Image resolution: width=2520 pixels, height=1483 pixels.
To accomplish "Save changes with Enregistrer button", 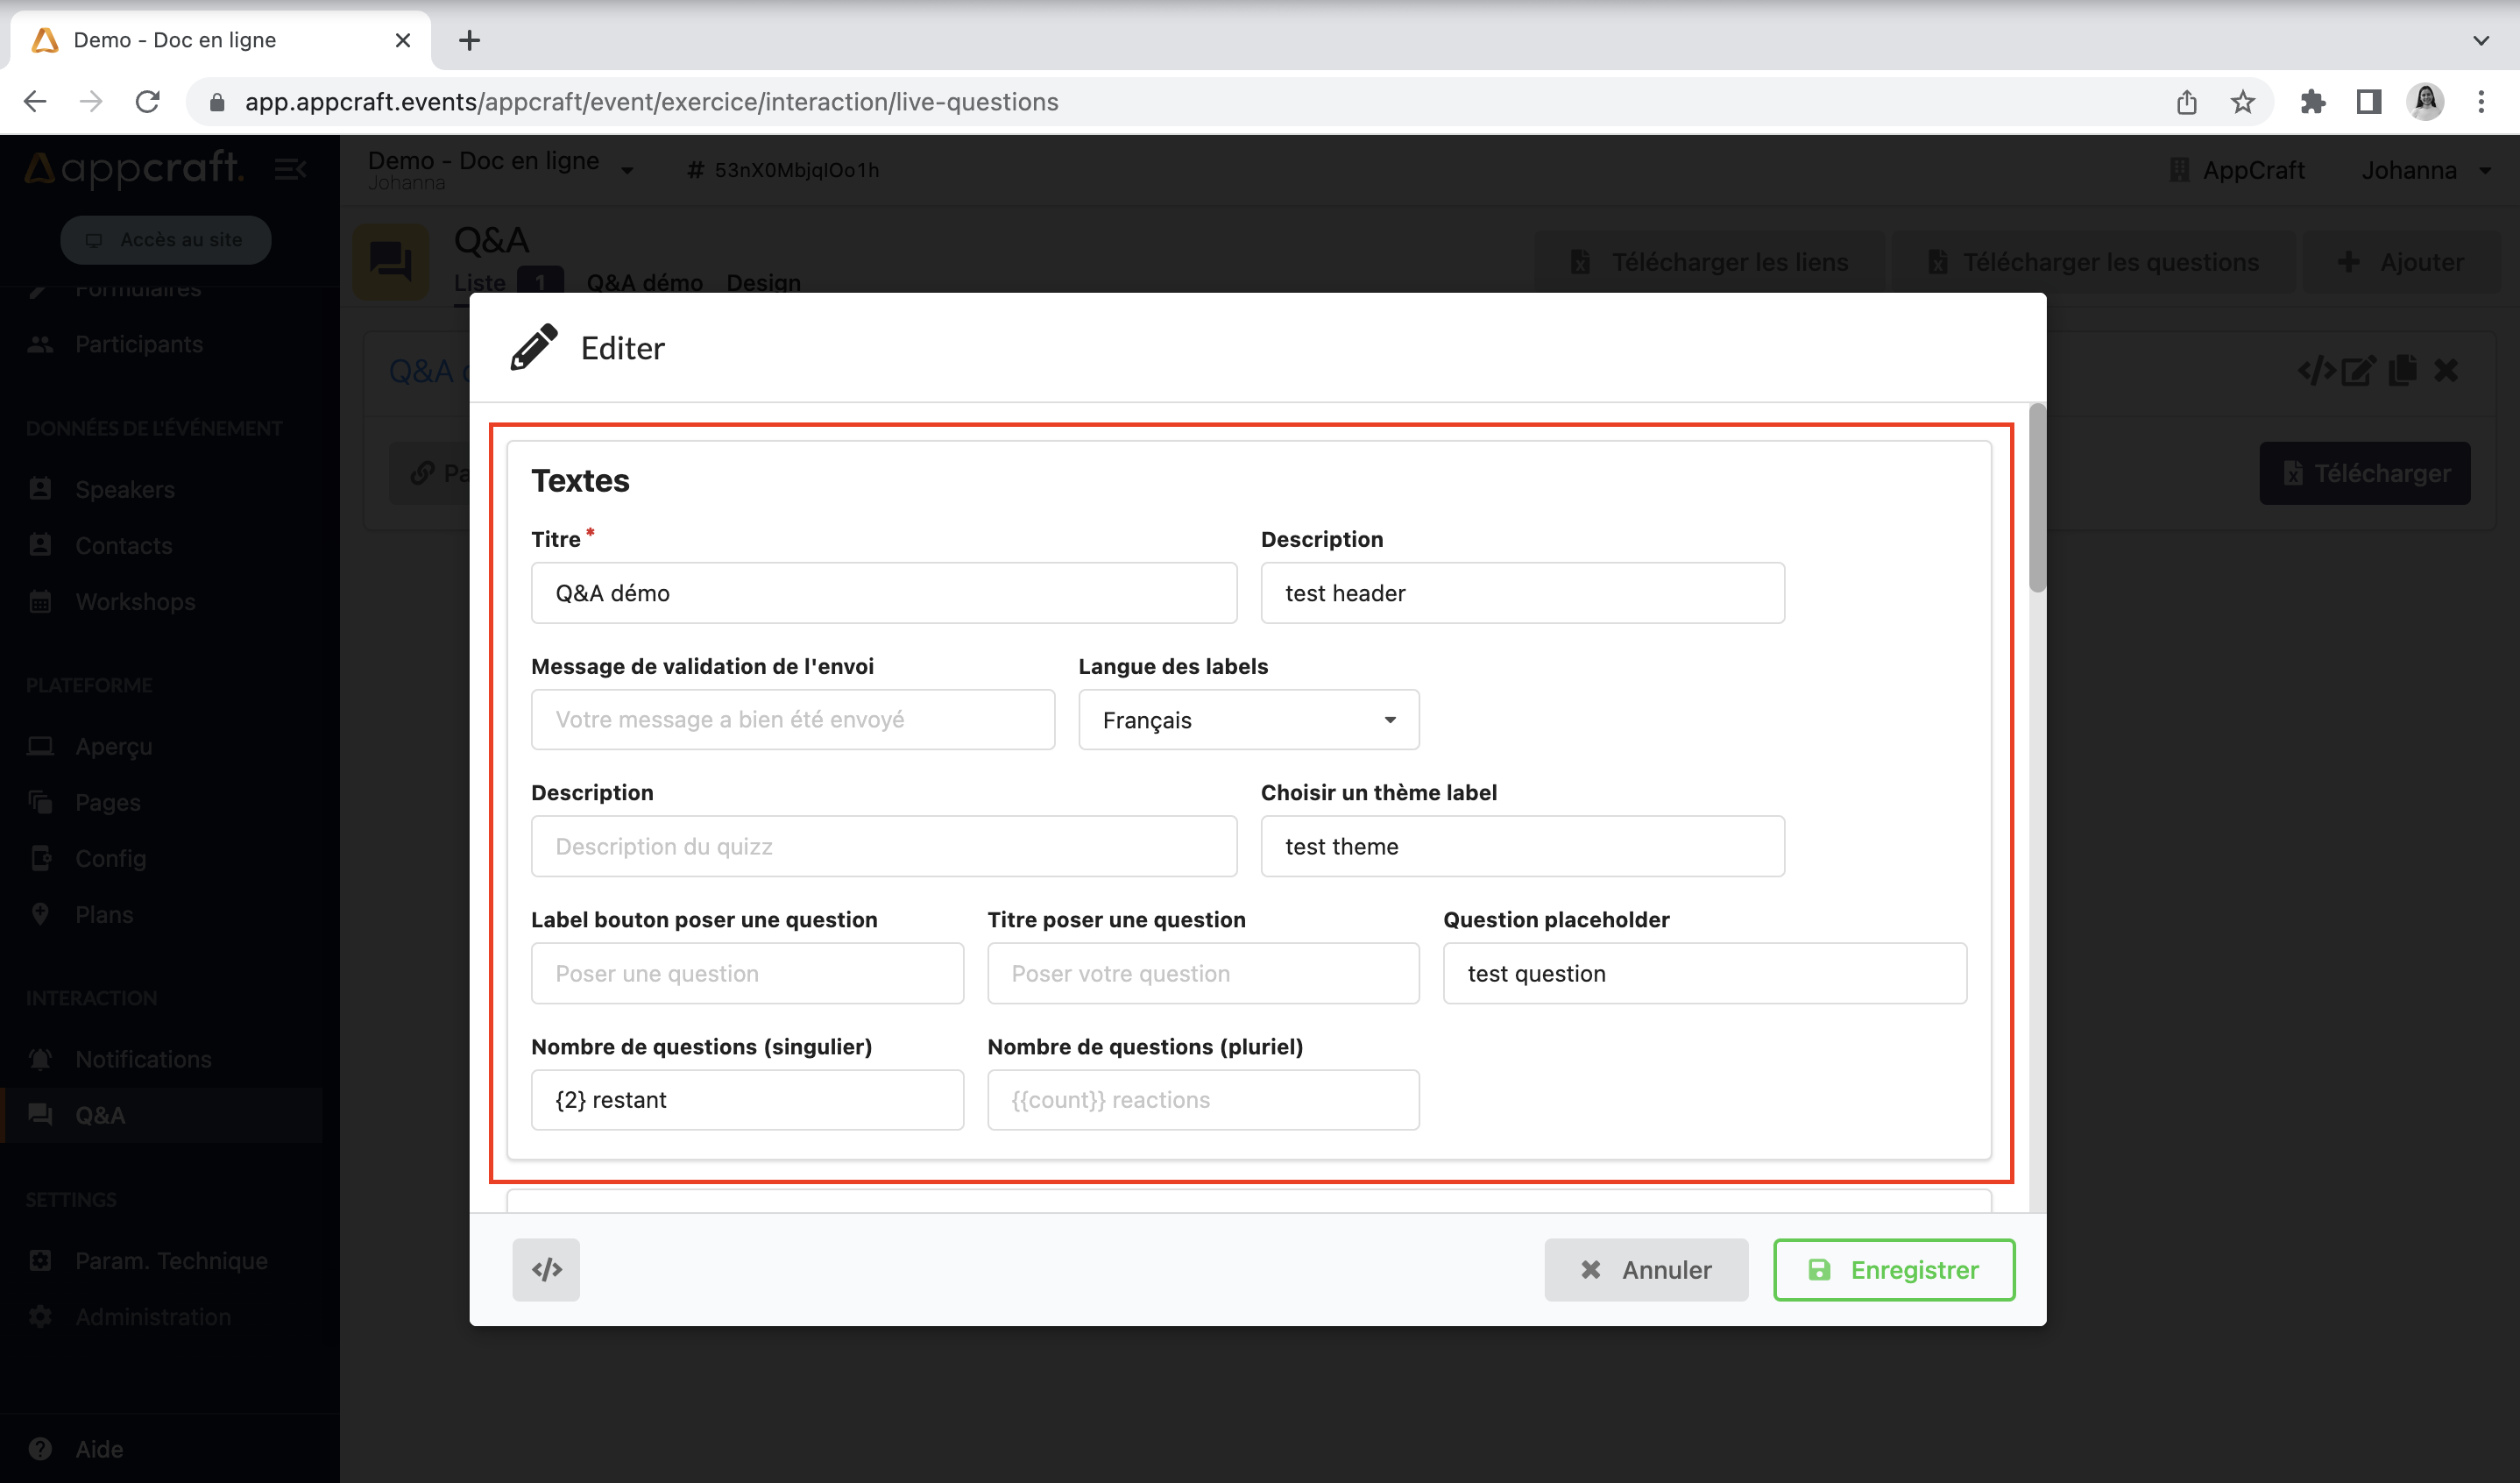I will click(x=1894, y=1269).
